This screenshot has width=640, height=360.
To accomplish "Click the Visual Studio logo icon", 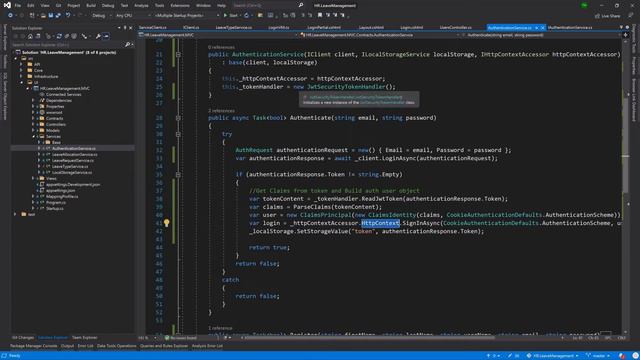I will tap(7, 5).
